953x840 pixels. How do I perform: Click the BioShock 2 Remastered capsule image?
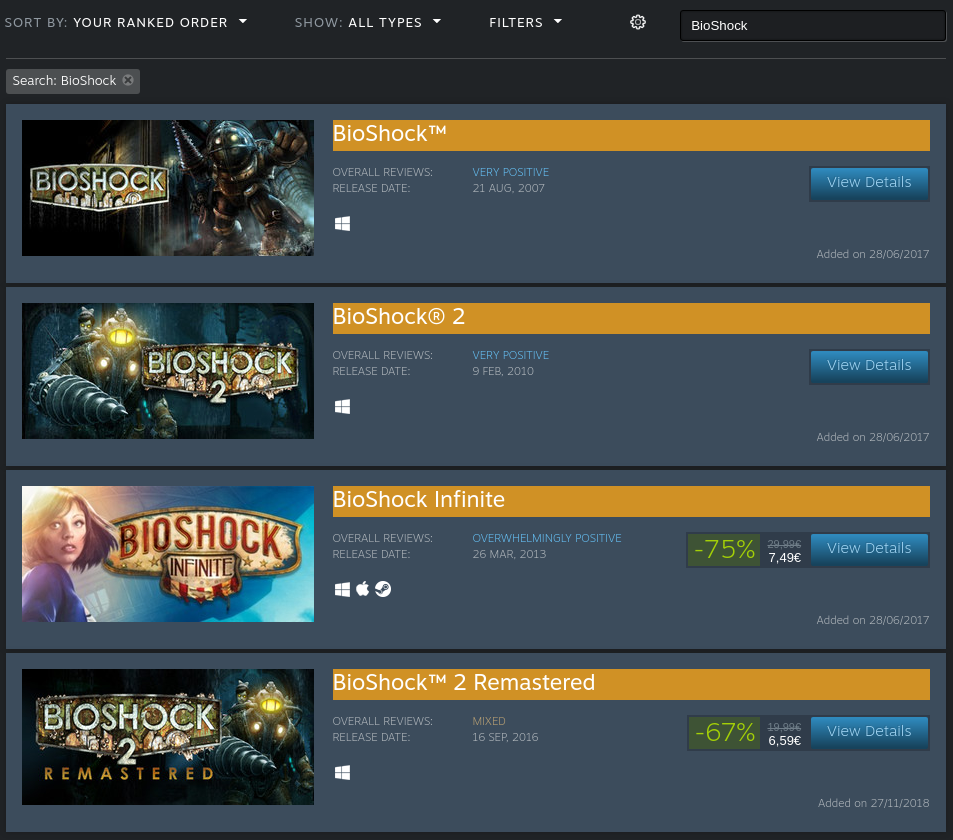click(x=168, y=737)
